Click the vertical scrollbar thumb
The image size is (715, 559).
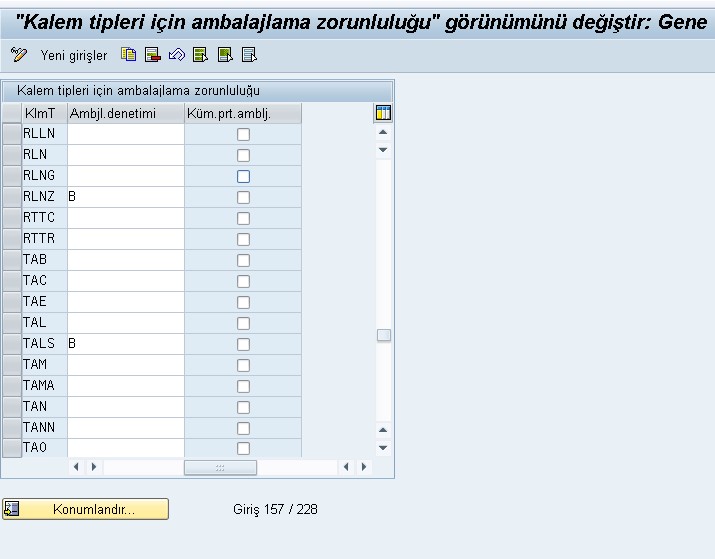[383, 336]
